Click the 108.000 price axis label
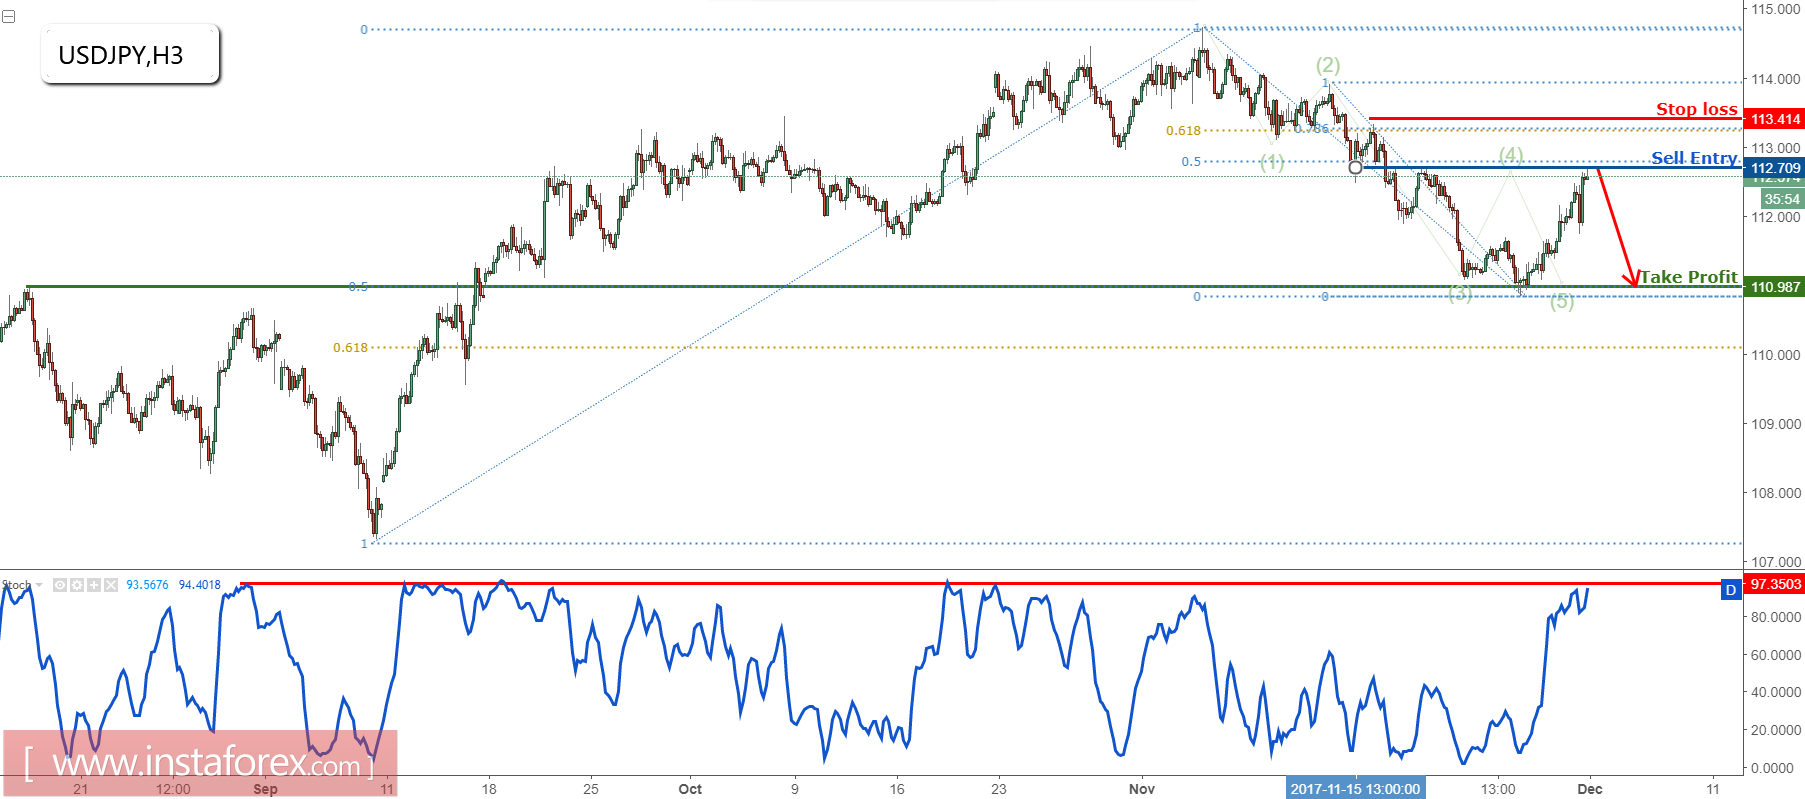 click(1775, 493)
